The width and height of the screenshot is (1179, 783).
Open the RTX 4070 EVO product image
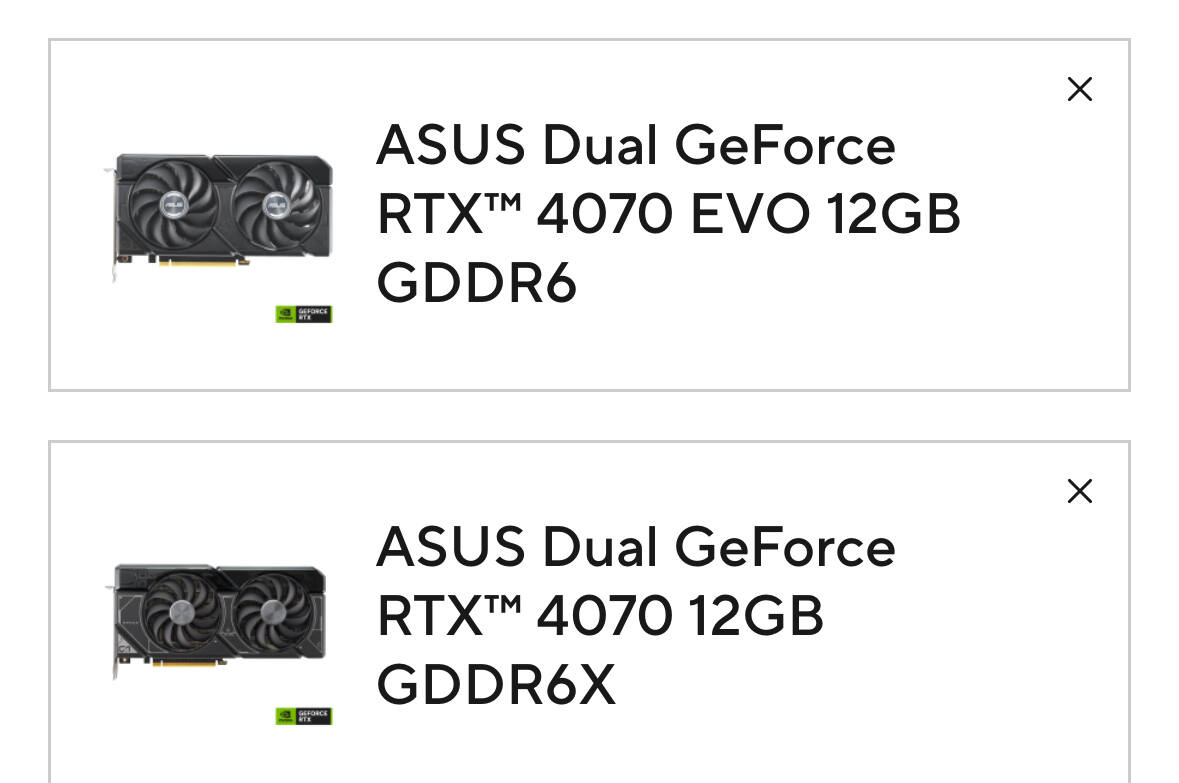tap(218, 218)
